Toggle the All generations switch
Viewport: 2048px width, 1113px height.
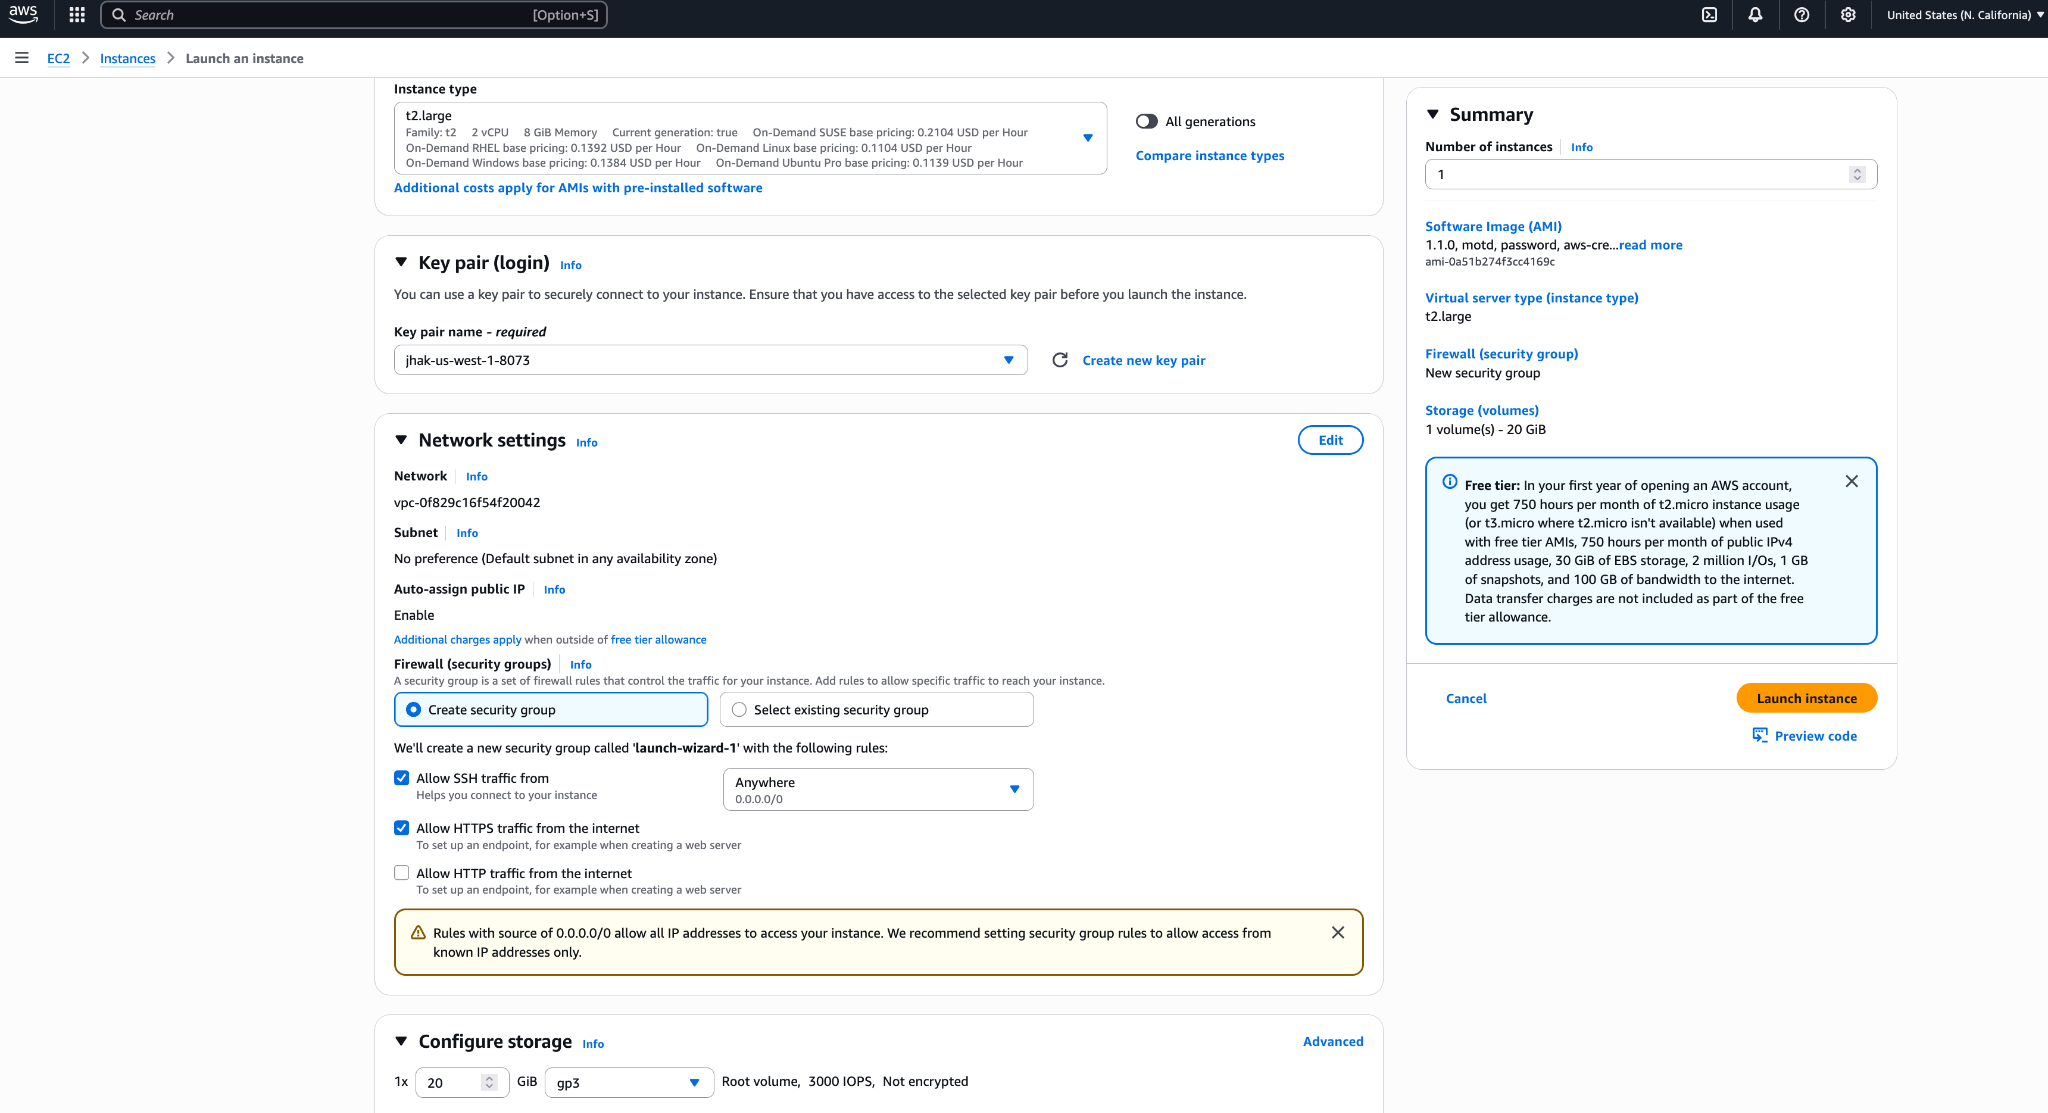click(x=1147, y=121)
